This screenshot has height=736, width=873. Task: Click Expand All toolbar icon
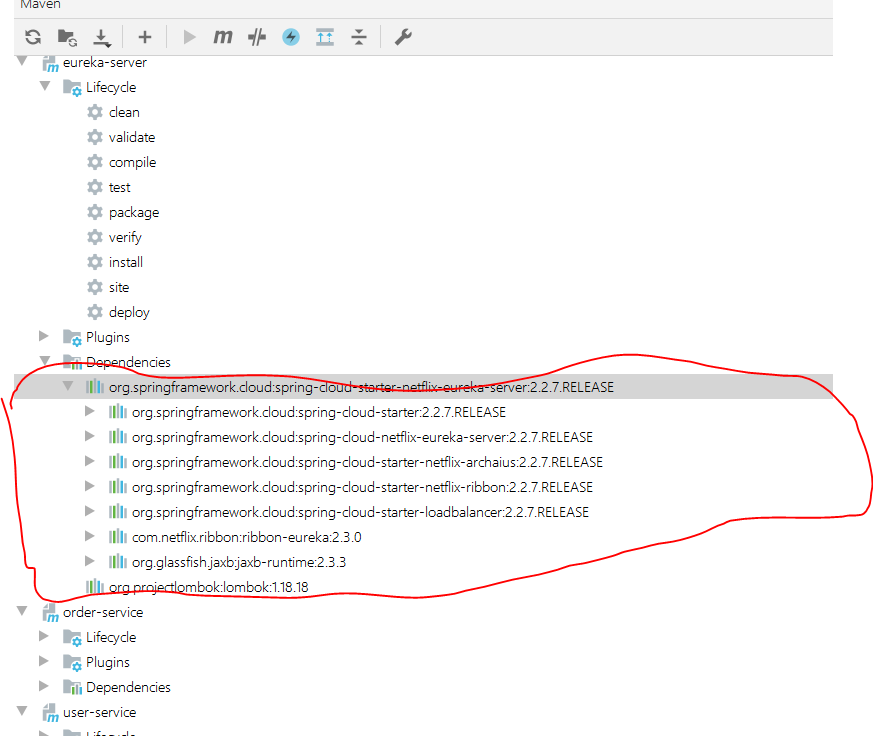click(325, 37)
